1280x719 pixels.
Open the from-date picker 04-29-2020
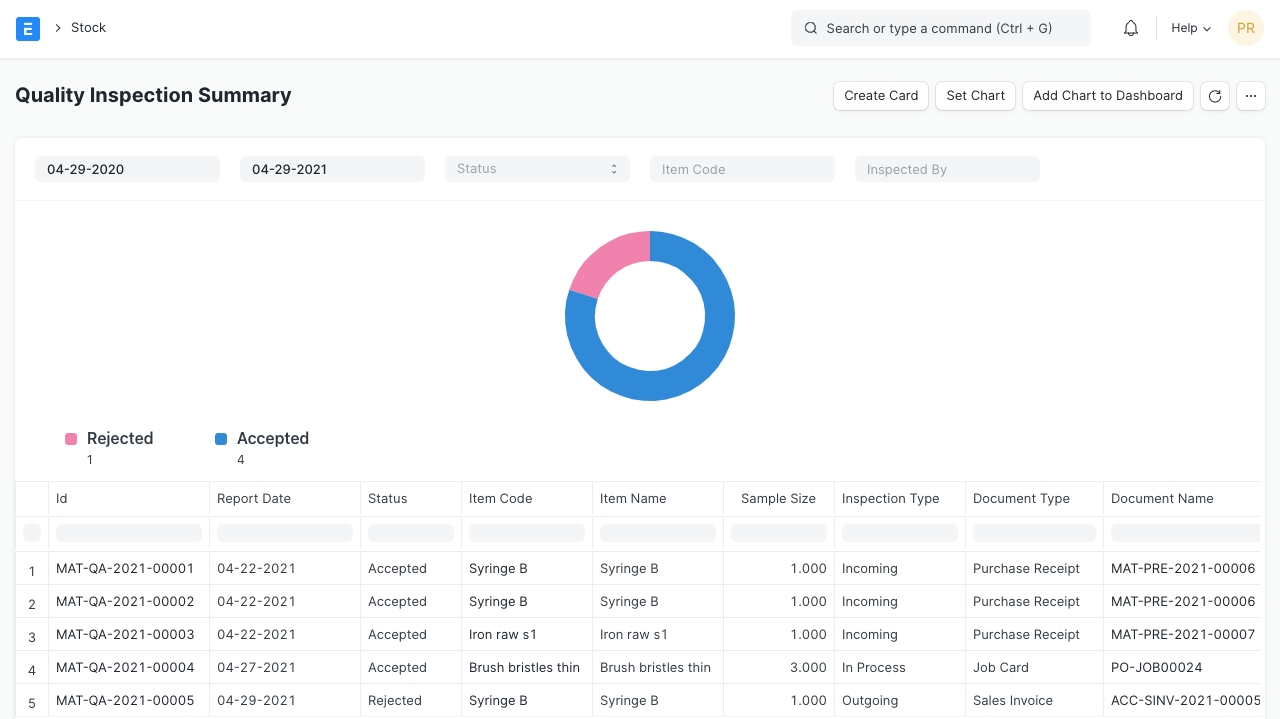127,169
